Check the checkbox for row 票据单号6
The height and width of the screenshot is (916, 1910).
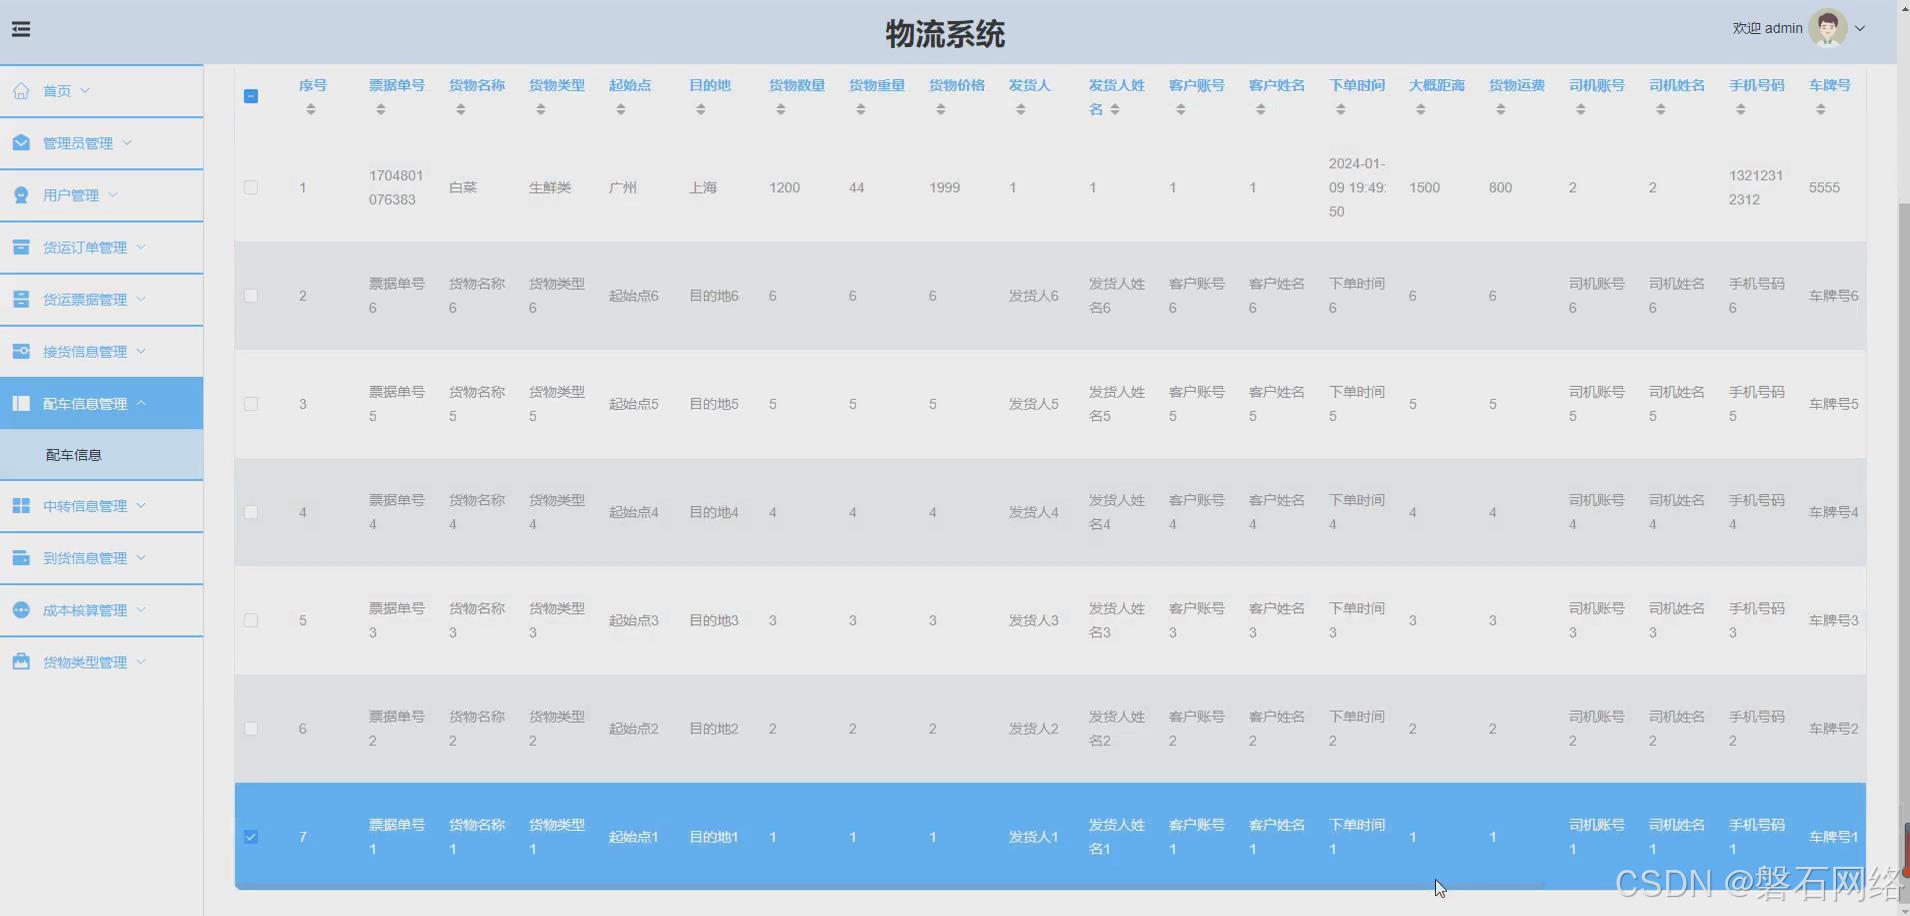click(x=251, y=296)
